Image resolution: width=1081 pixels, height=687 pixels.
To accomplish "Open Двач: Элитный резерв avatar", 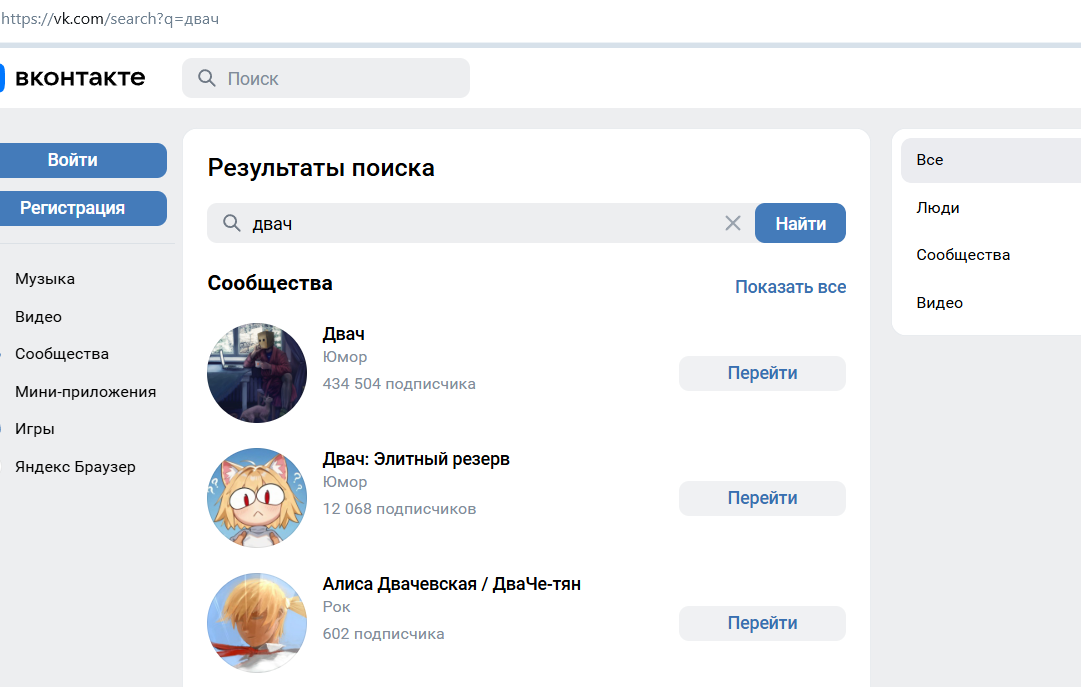I will coord(257,497).
